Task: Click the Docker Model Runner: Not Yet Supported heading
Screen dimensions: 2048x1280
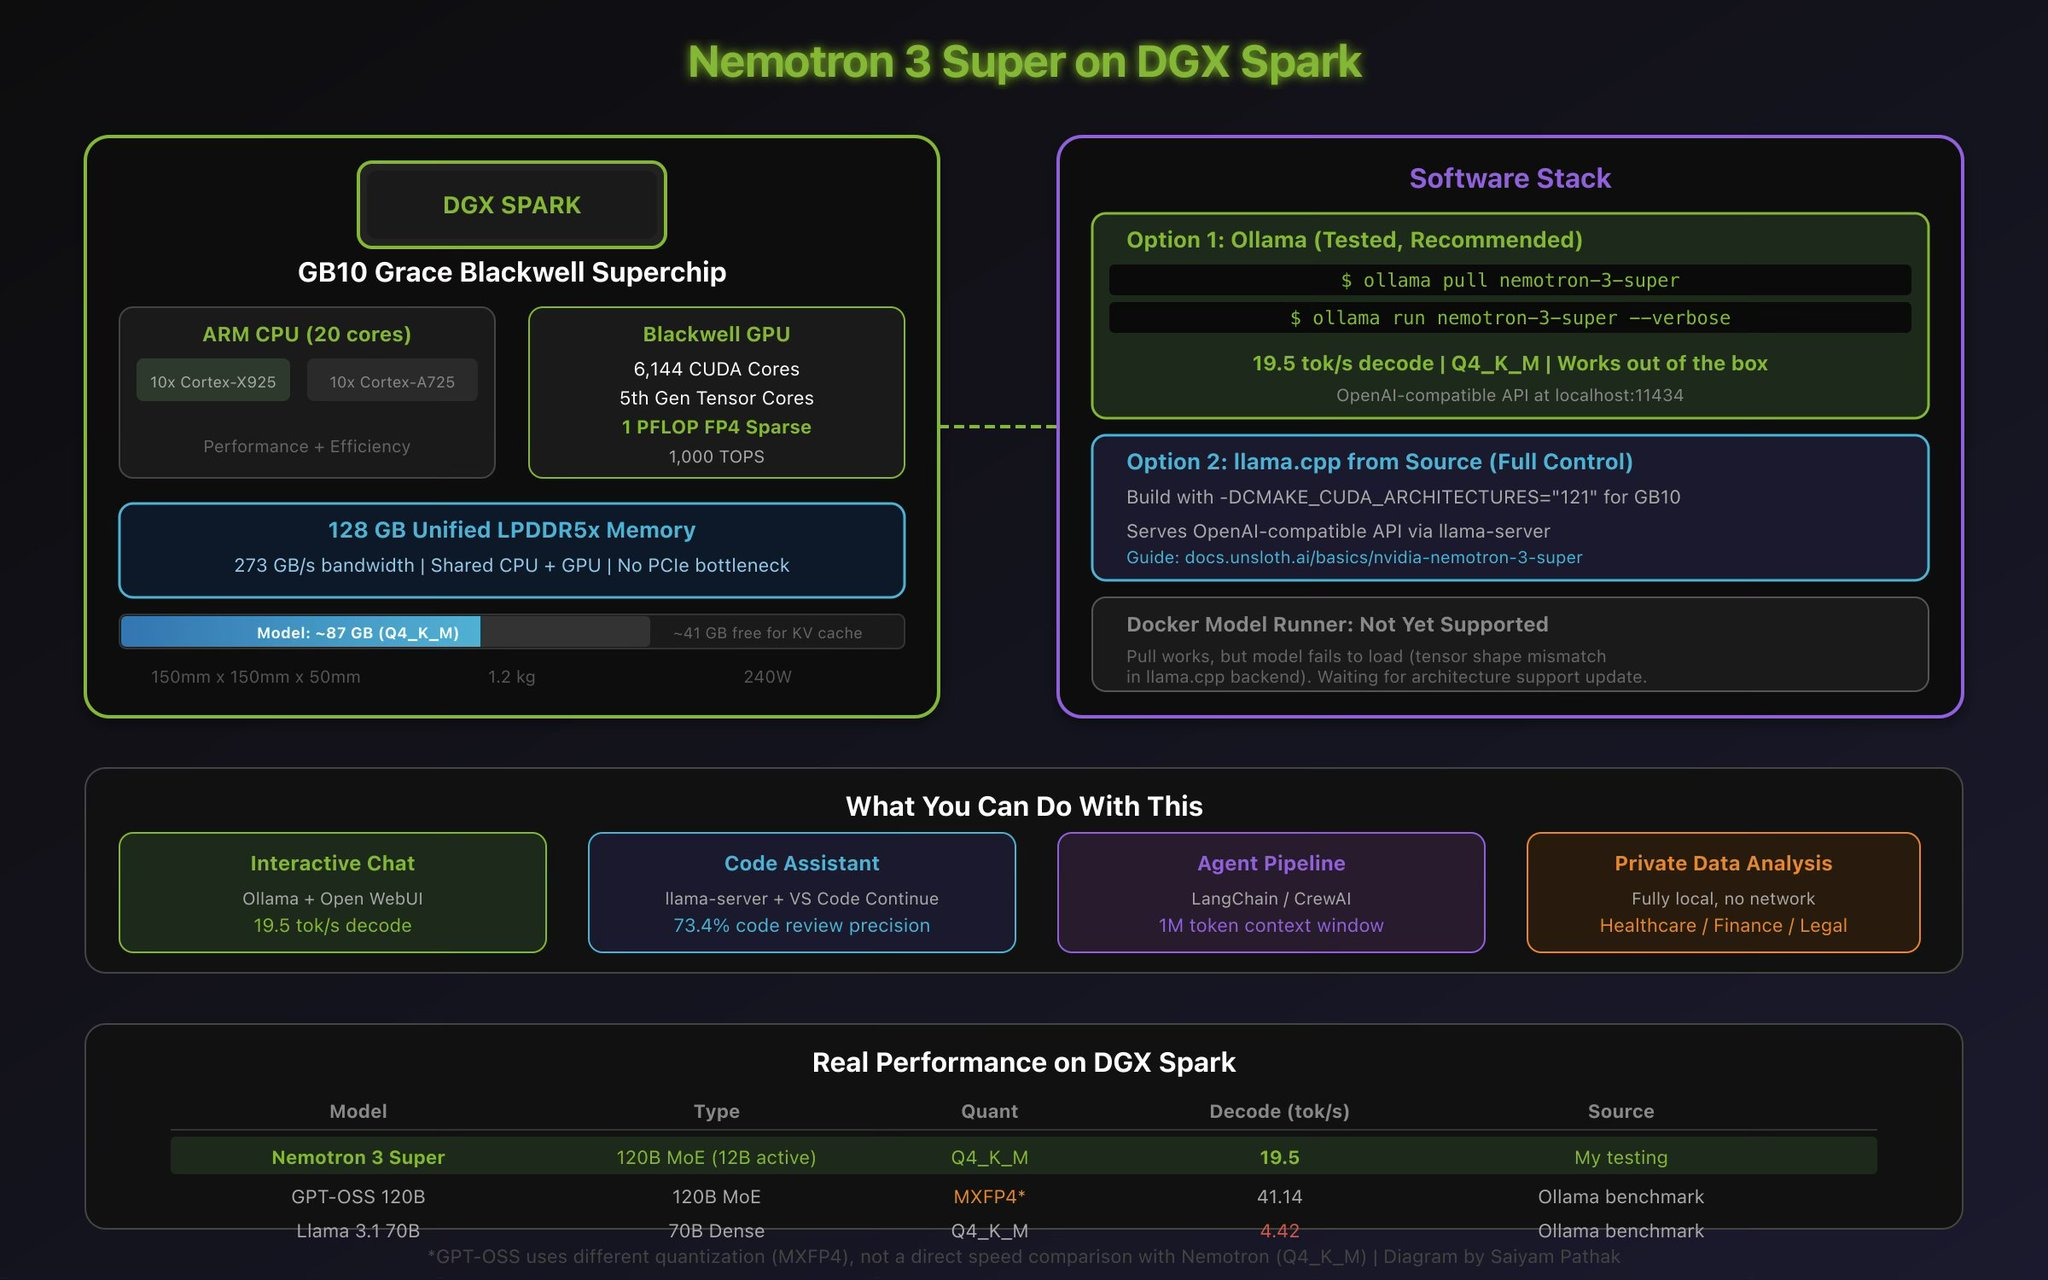Action: coord(1337,624)
